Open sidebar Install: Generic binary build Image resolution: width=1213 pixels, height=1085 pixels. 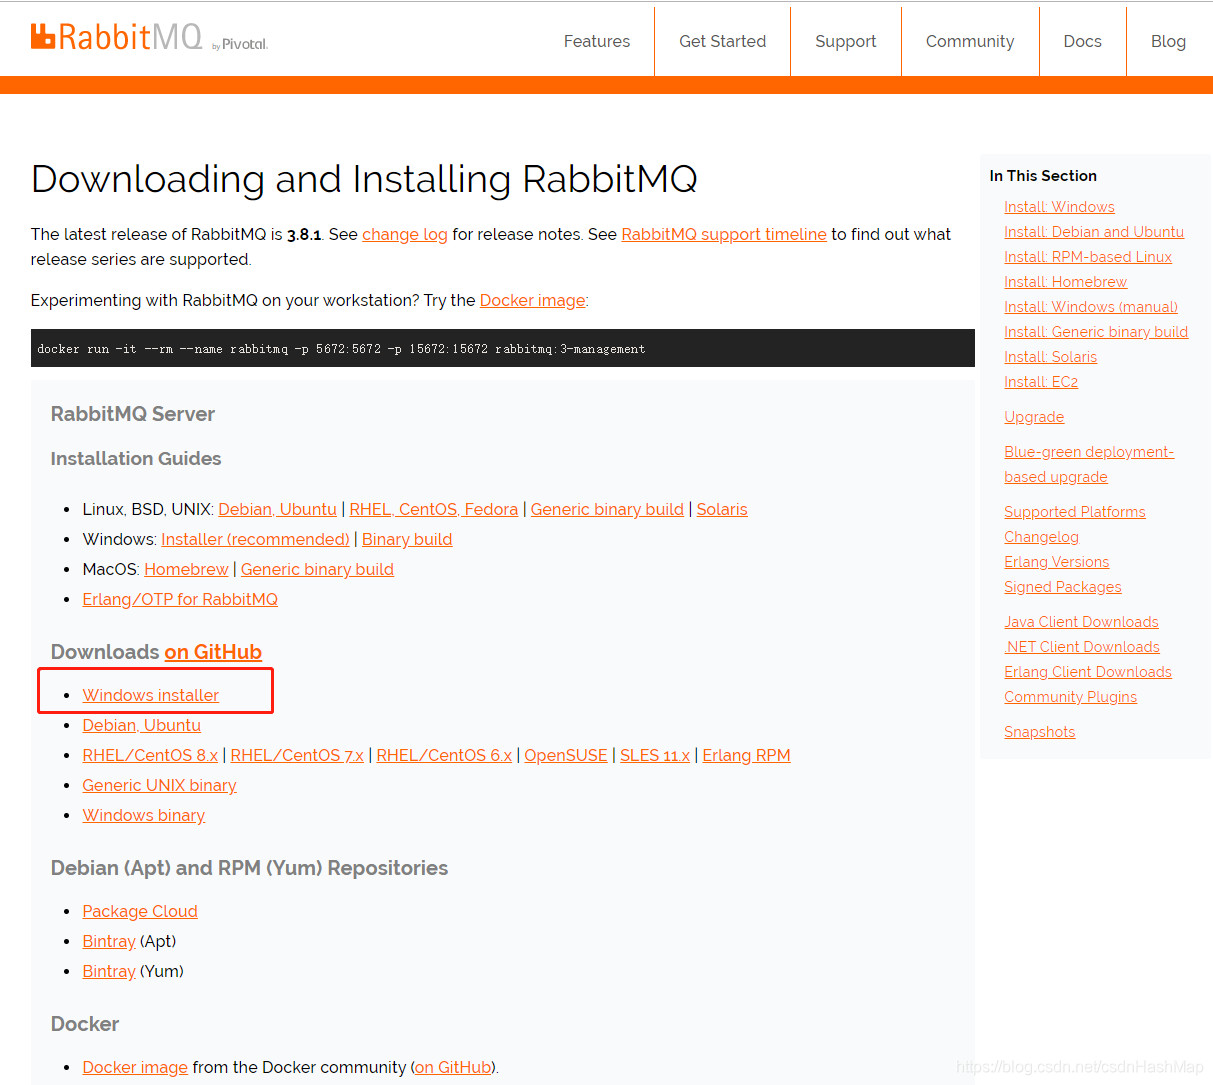click(x=1096, y=332)
